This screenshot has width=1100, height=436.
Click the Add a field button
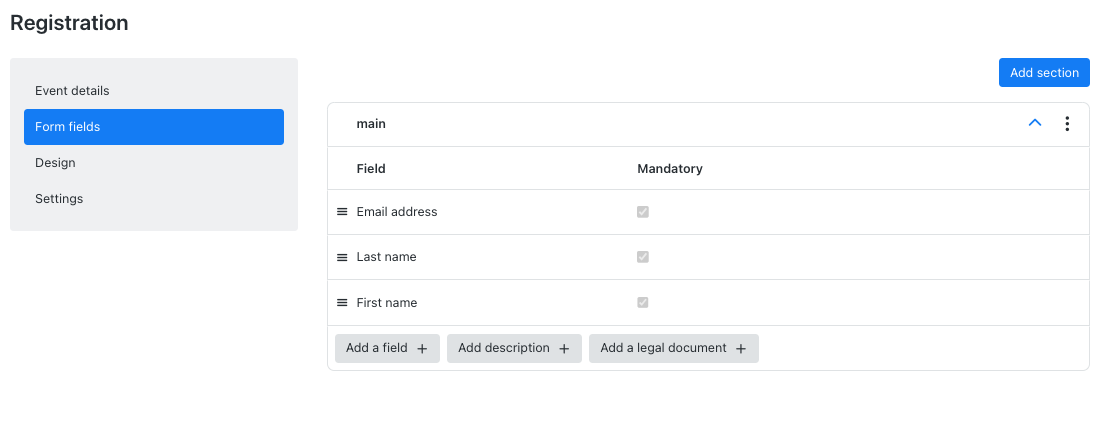(x=387, y=348)
